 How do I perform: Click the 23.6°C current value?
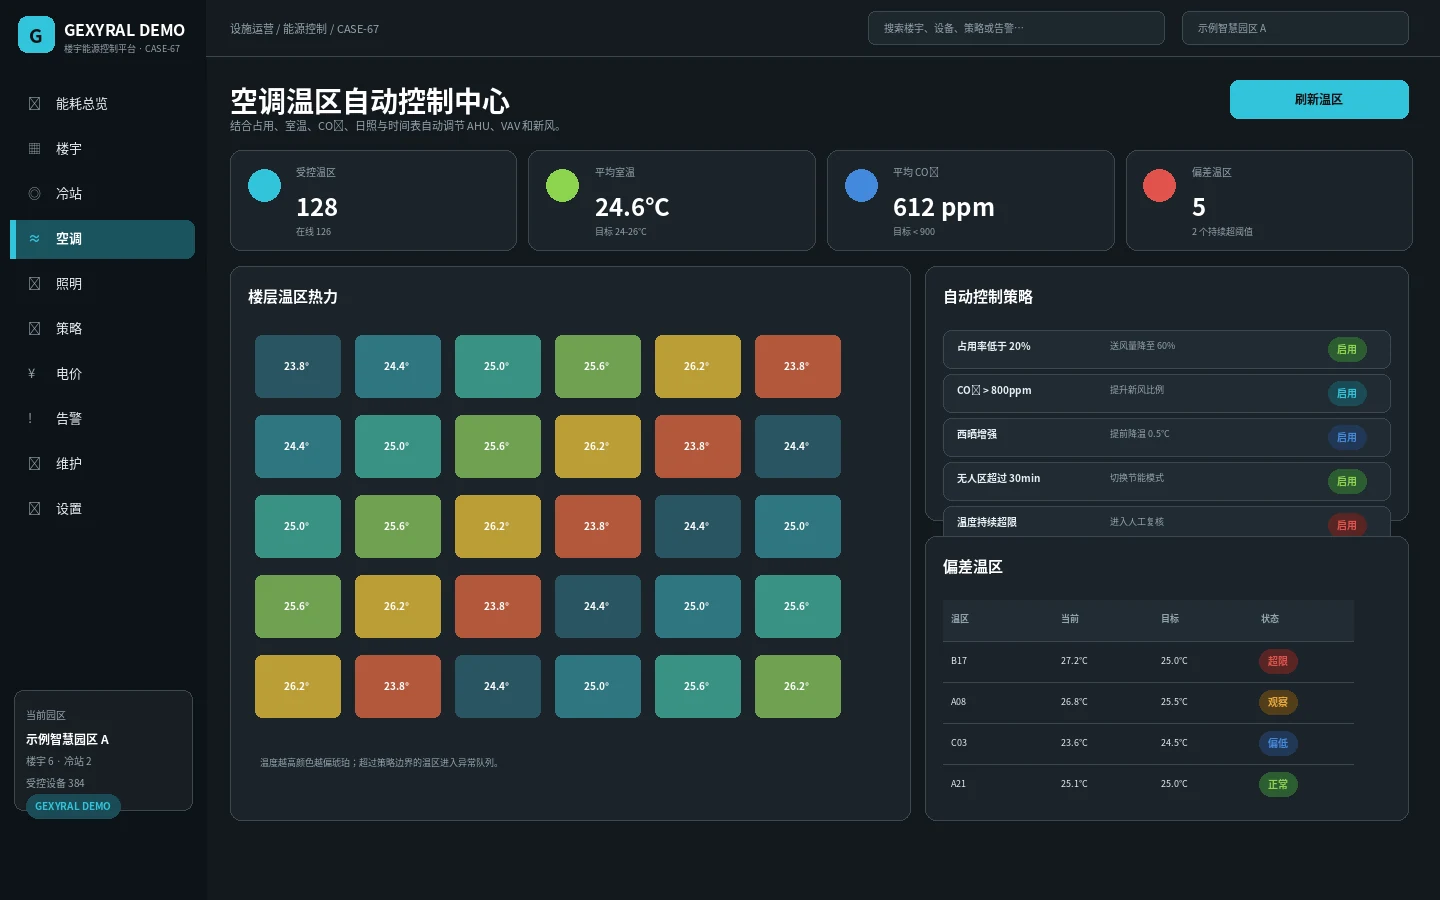[1074, 743]
